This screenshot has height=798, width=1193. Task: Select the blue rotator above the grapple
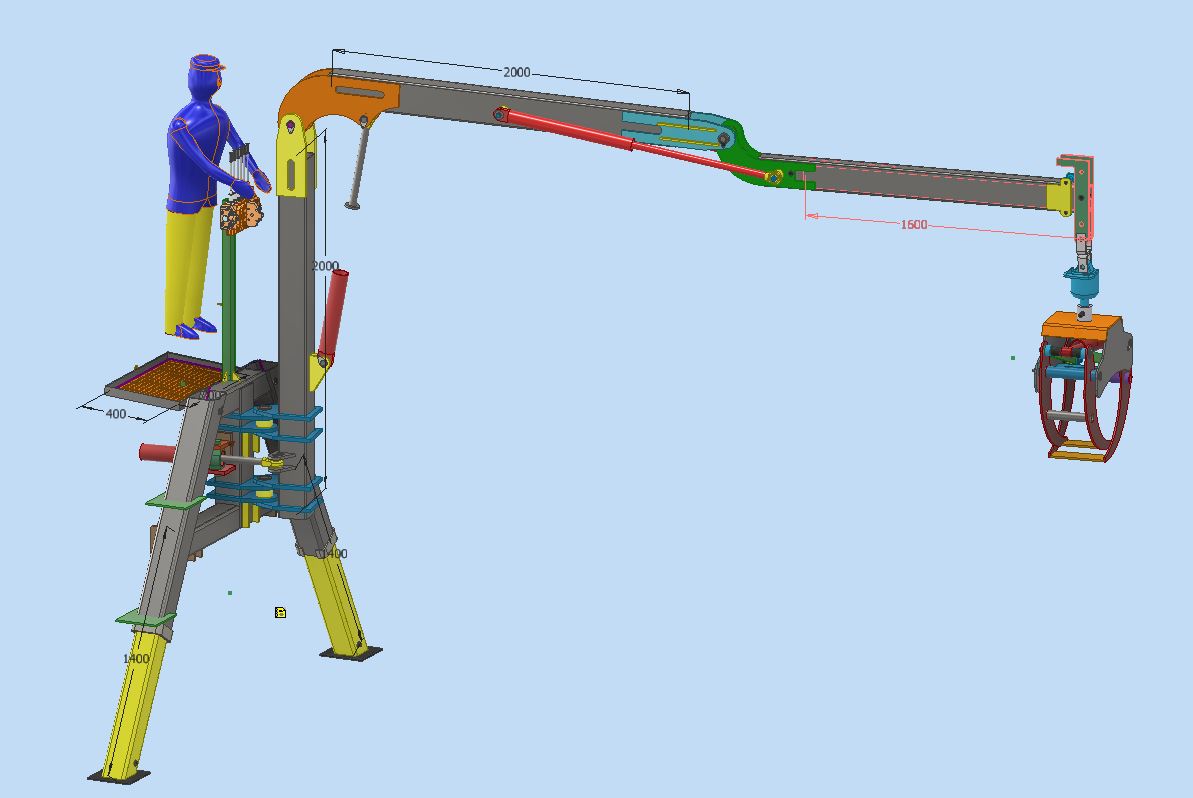(x=1082, y=284)
